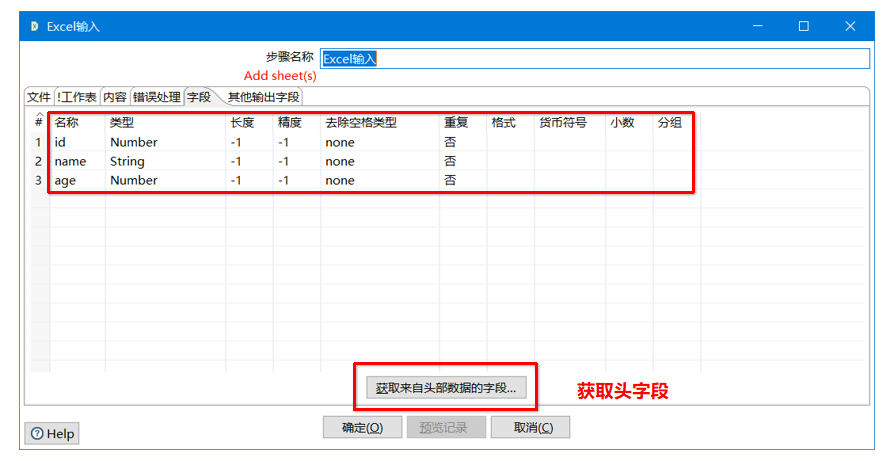Click row number 2

[38, 161]
